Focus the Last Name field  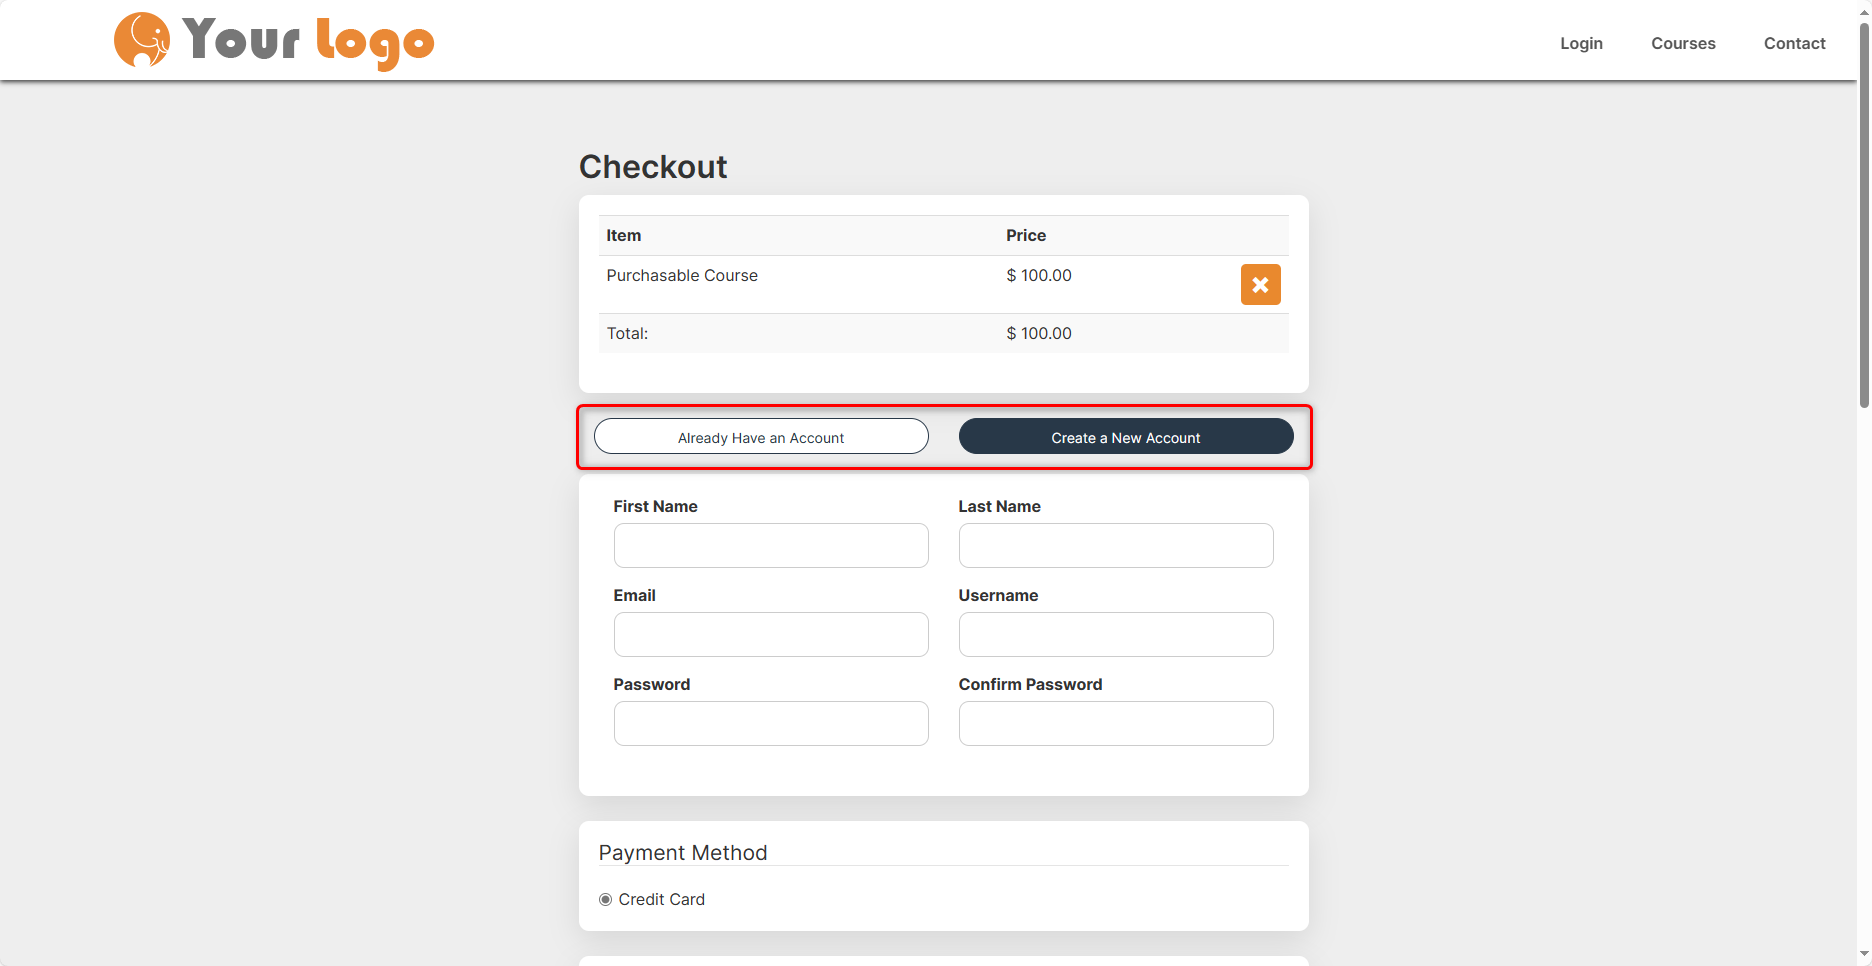pyautogui.click(x=1116, y=546)
